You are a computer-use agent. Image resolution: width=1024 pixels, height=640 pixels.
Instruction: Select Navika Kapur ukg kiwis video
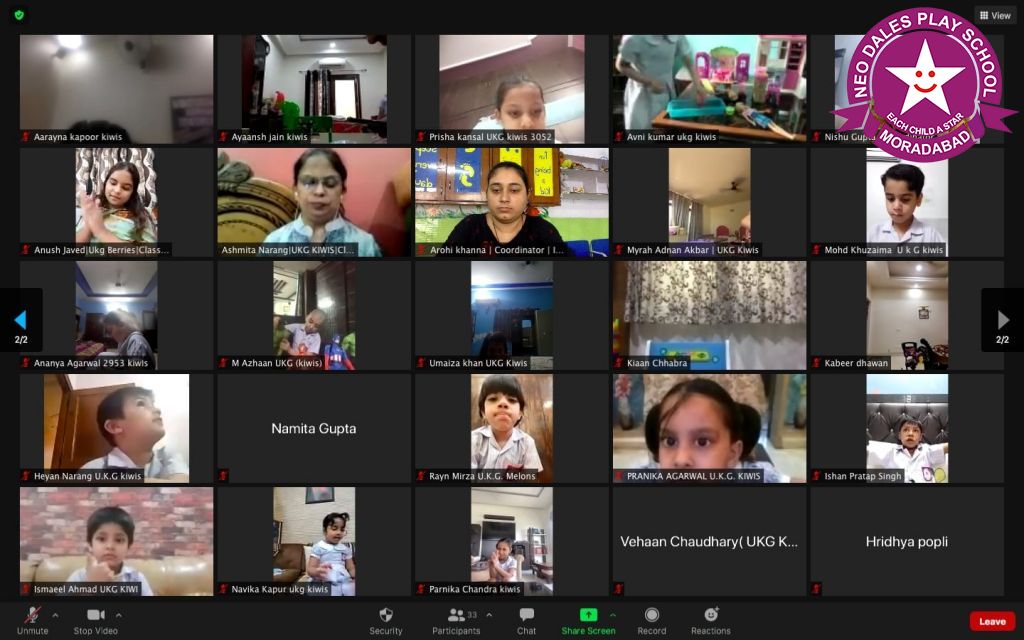[314, 541]
